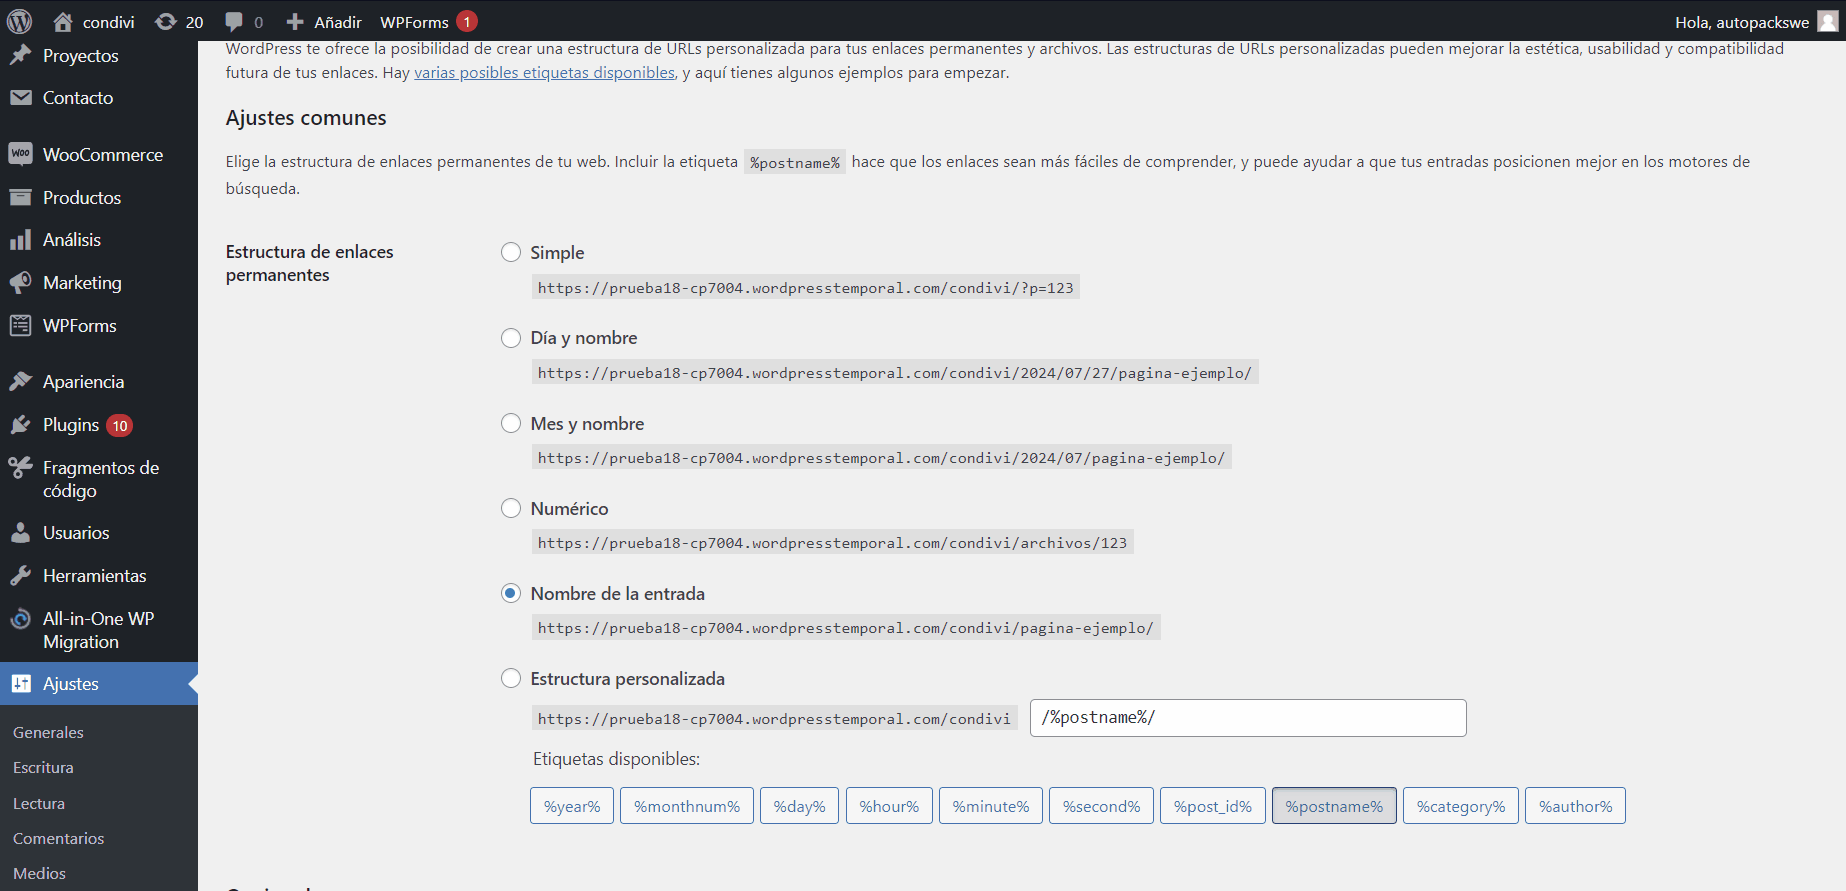This screenshot has height=891, width=1846.
Task: Add the %year% tag button
Action: point(572,806)
